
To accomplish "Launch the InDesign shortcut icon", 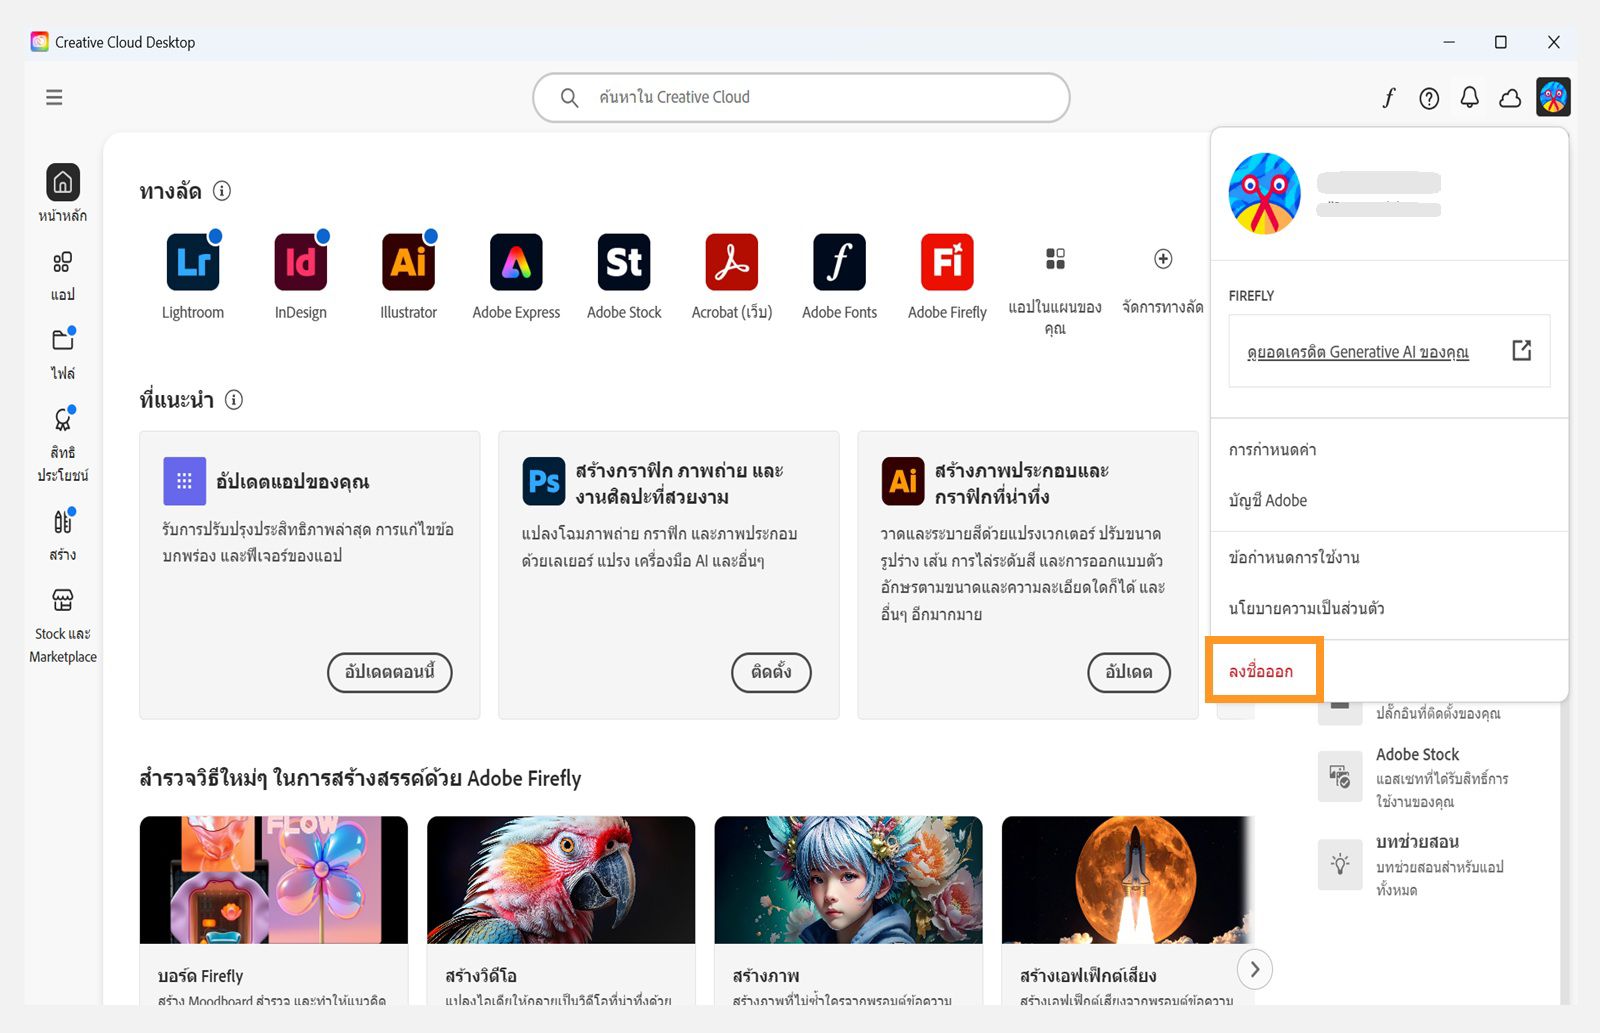I will 301,262.
